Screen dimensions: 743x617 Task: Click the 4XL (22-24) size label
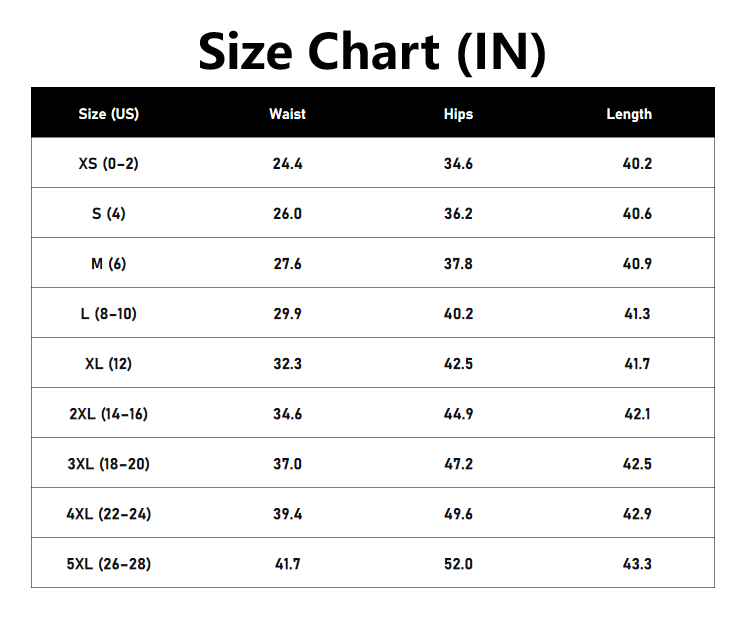coord(109,514)
